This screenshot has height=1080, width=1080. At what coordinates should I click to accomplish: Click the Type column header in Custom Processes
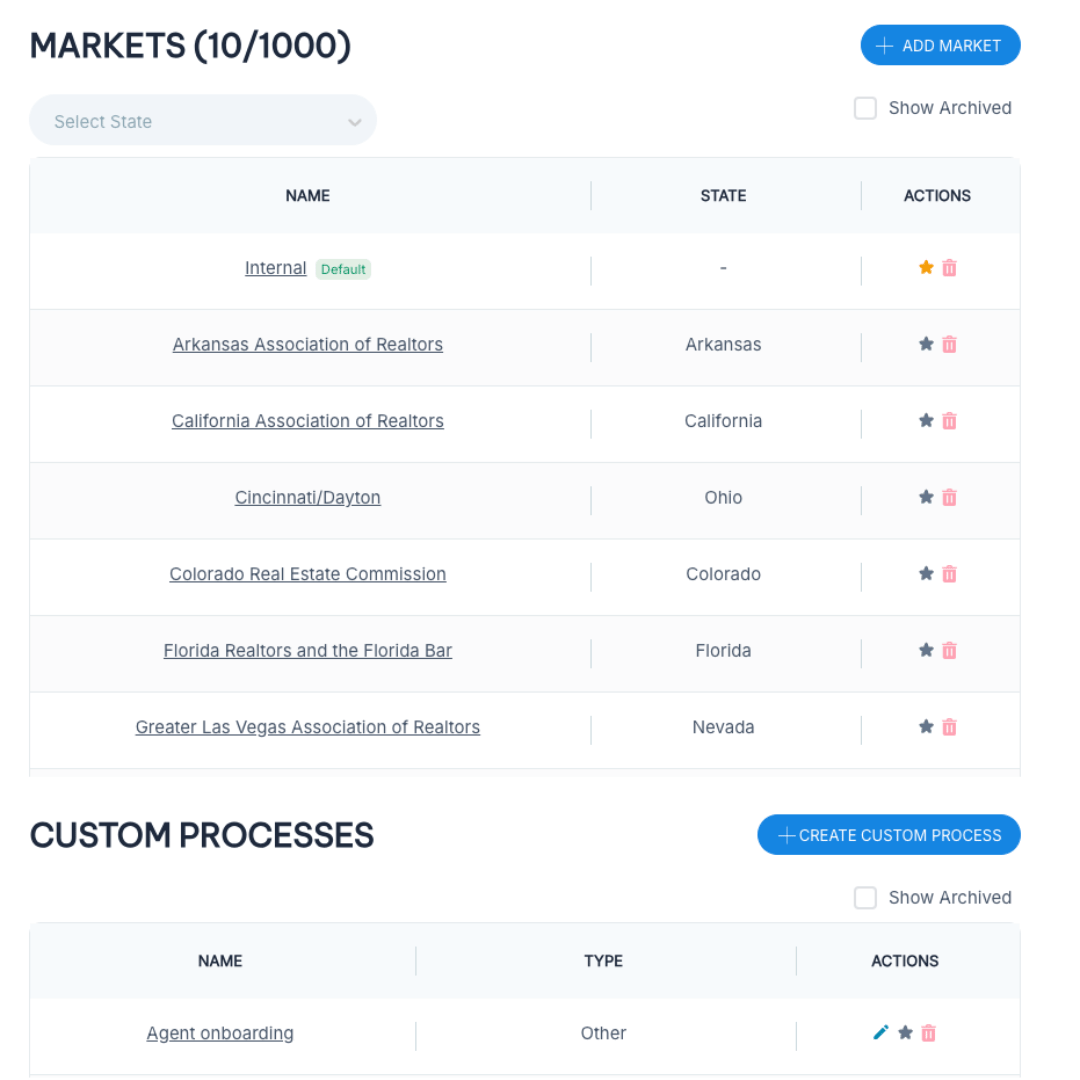tap(603, 961)
